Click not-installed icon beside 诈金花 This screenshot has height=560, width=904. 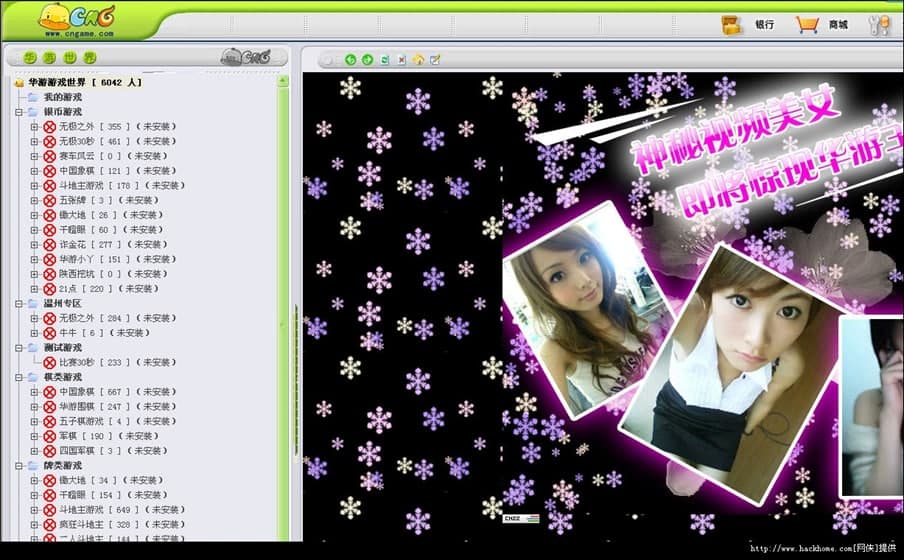click(x=50, y=245)
